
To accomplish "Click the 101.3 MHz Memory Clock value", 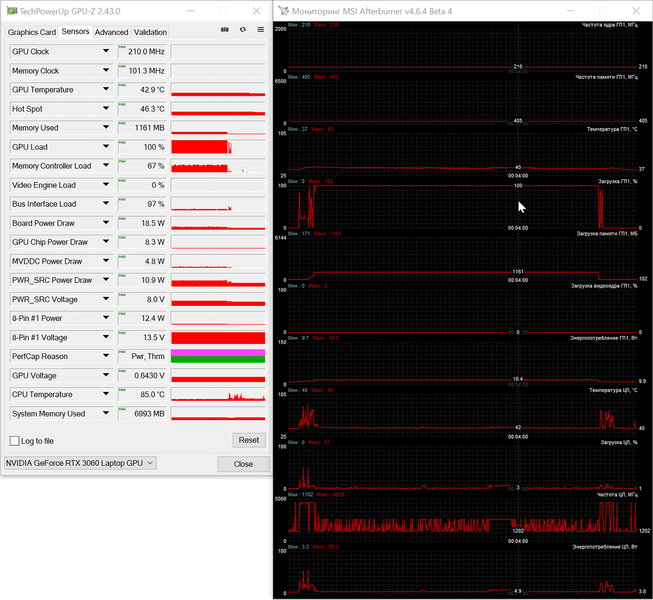I will coord(142,70).
